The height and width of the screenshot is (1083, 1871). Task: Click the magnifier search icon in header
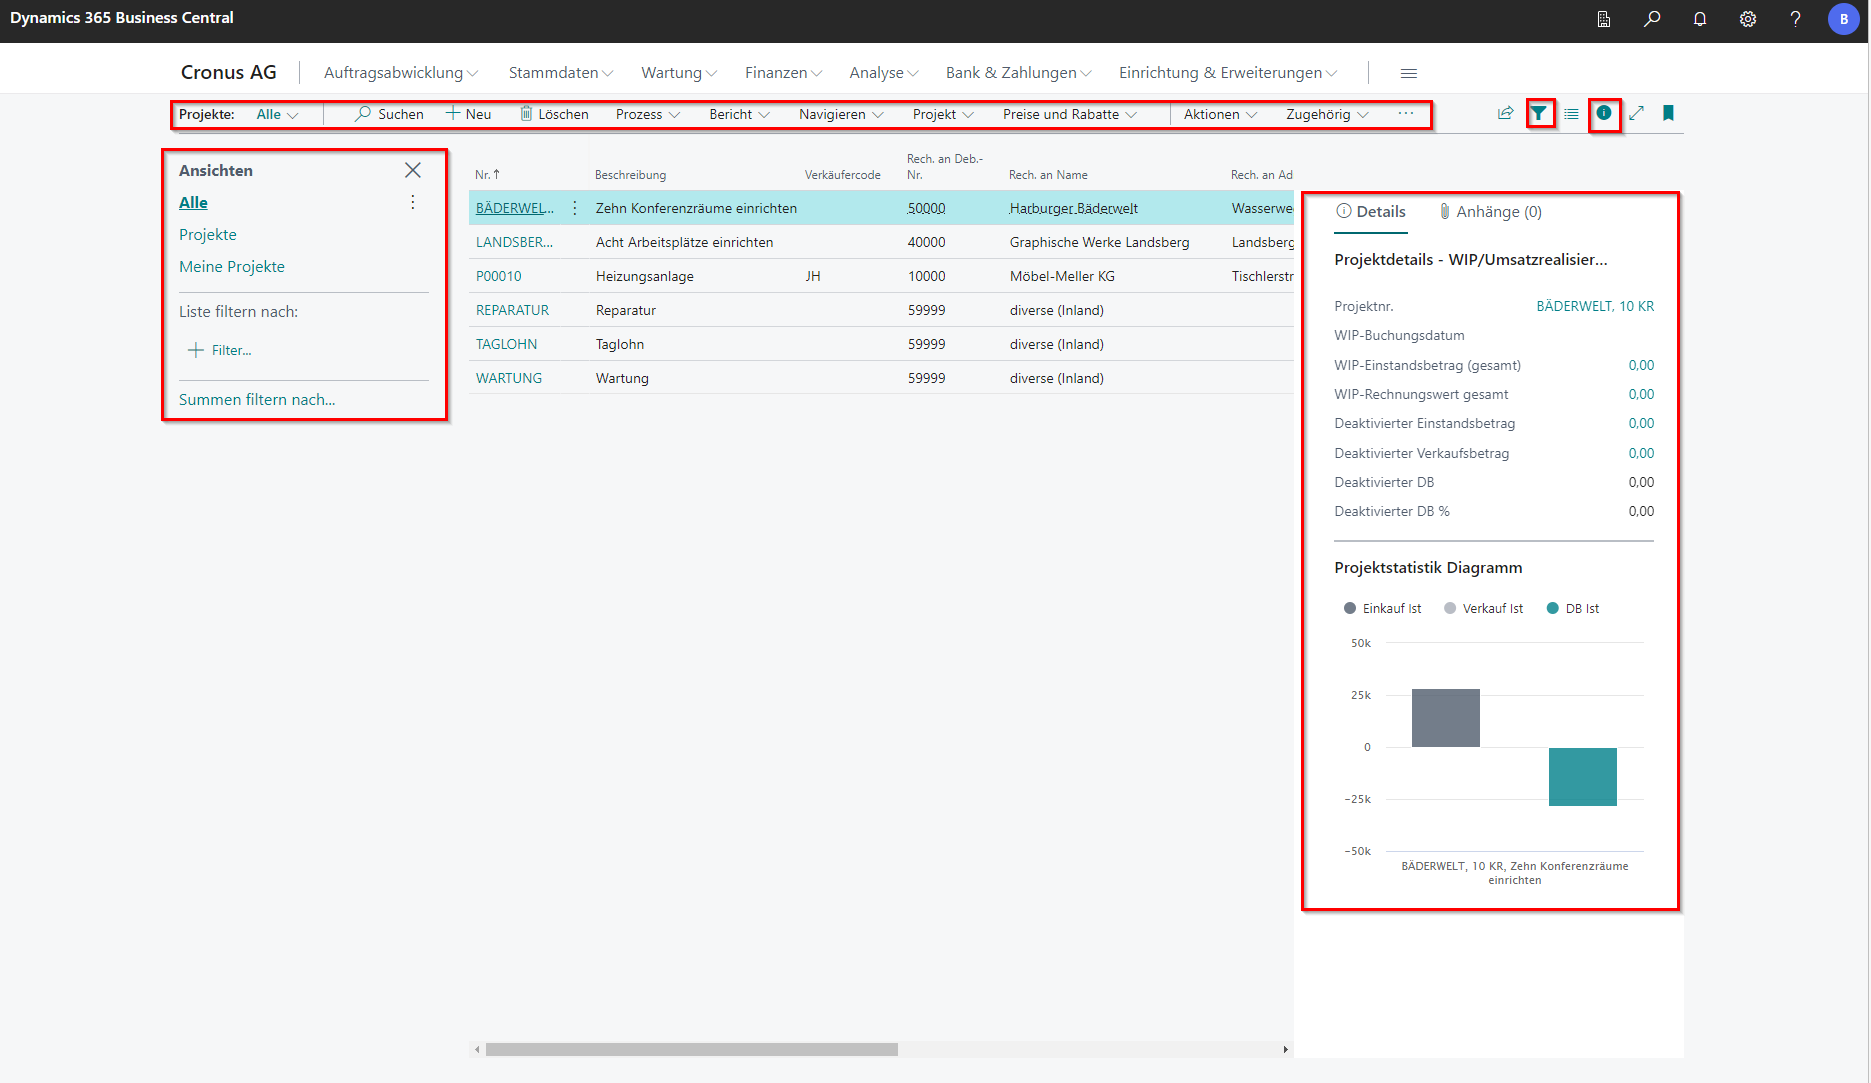point(1652,19)
